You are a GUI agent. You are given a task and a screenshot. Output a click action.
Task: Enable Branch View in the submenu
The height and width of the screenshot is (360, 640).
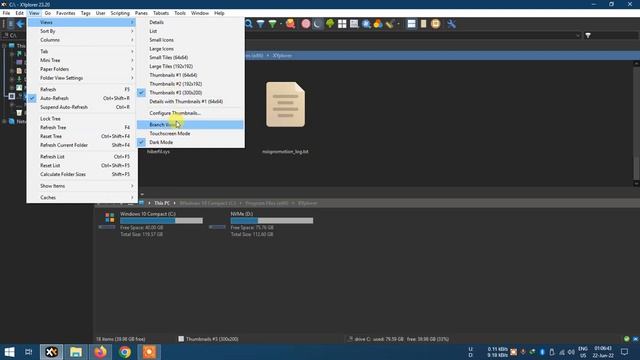(x=190, y=124)
